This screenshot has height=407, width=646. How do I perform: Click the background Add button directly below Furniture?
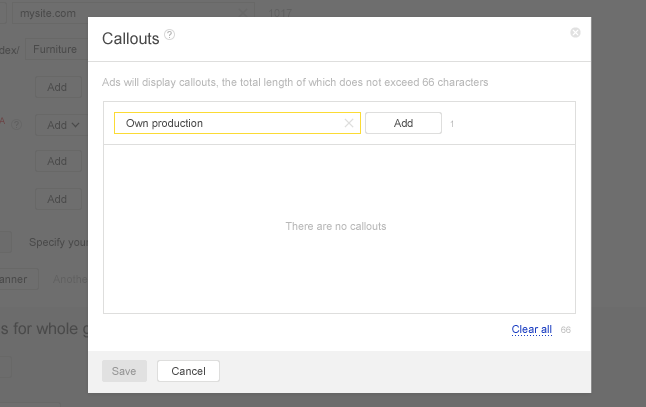[57, 87]
